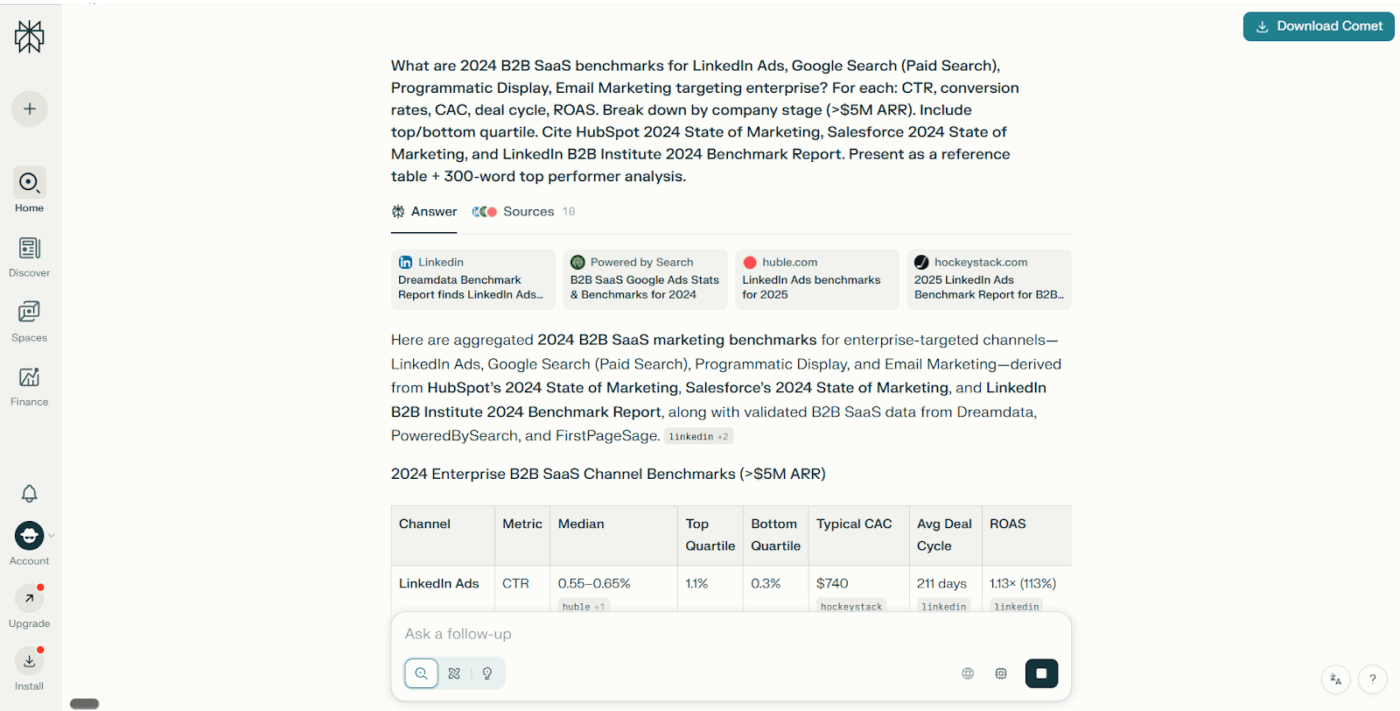Open the translate options in the bottom corner
1400x711 pixels.
pyautogui.click(x=1336, y=679)
